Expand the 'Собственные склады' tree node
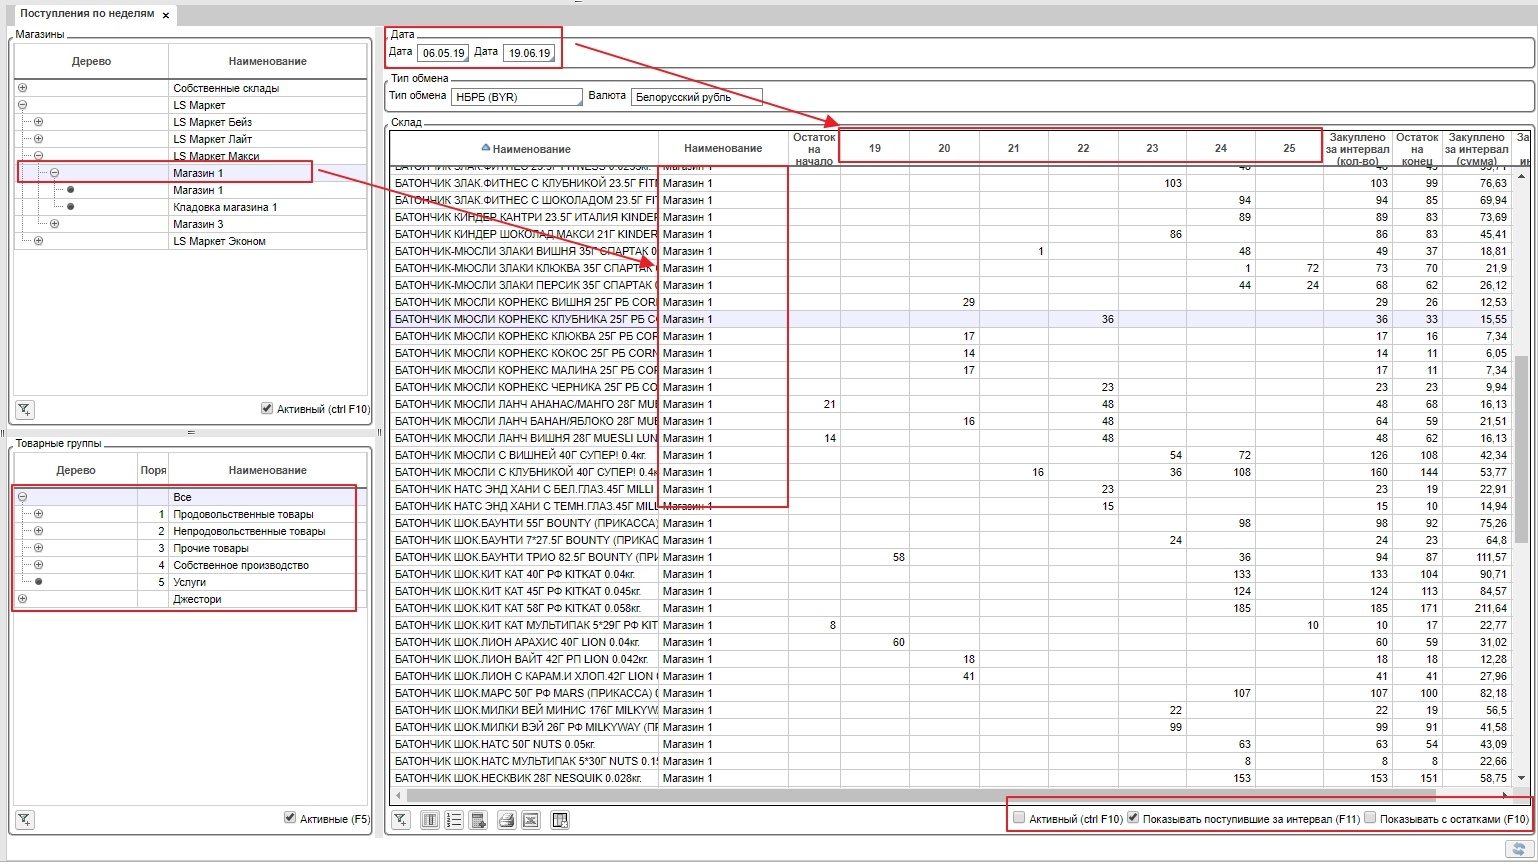This screenshot has height=864, width=1538. tap(22, 88)
